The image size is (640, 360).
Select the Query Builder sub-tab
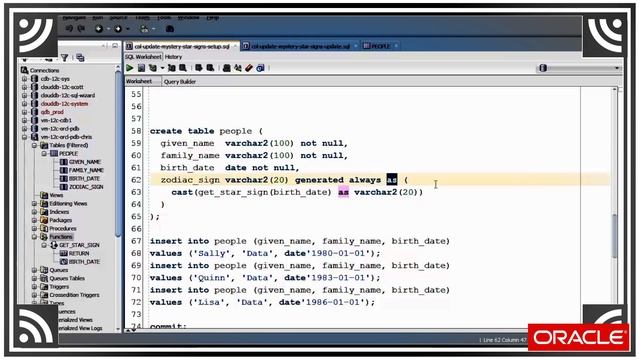pos(180,82)
